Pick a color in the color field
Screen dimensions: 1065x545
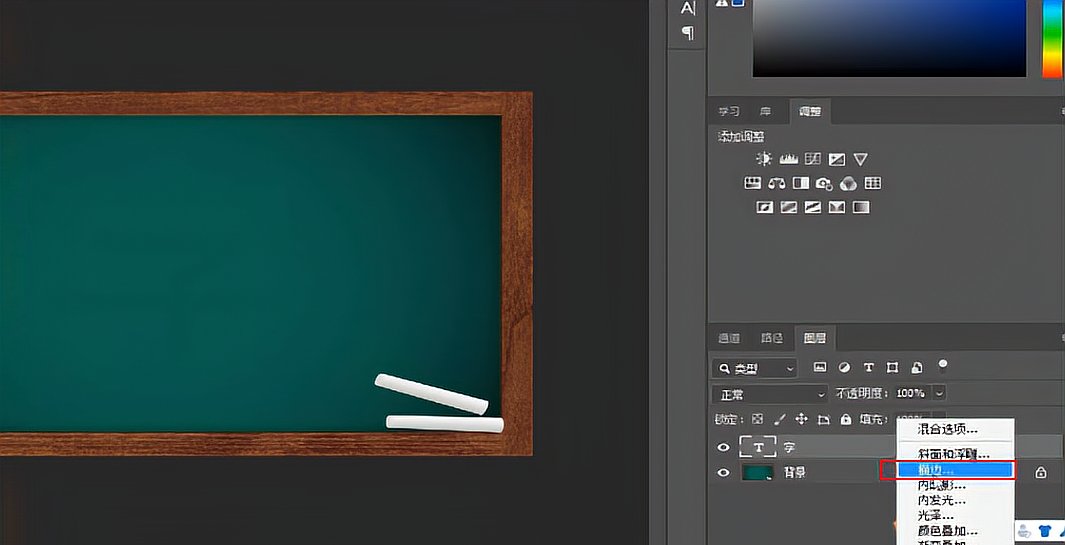click(888, 40)
